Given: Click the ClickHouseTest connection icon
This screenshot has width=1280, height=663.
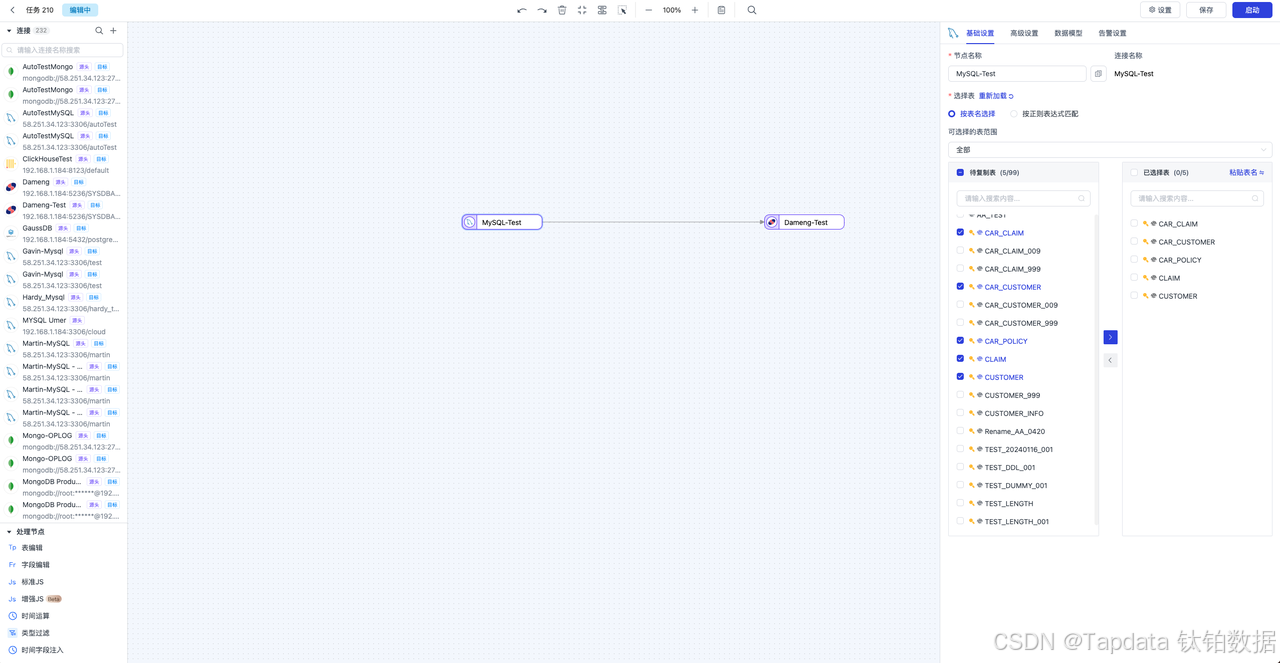Looking at the screenshot, I should coord(11,164).
